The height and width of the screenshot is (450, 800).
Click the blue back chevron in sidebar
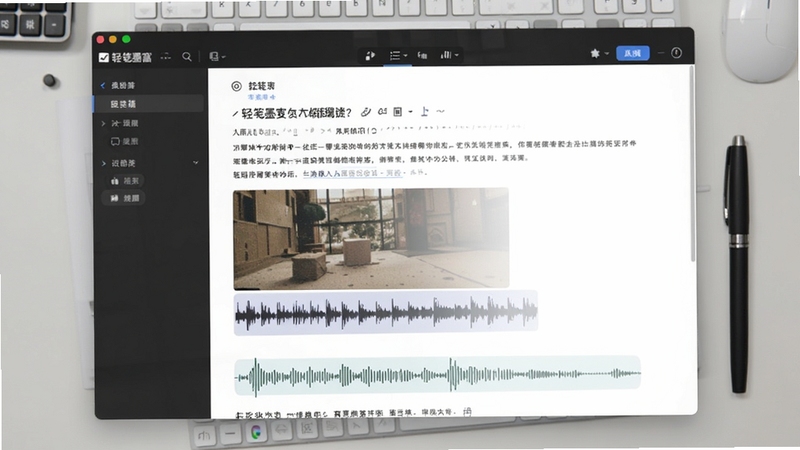103,85
